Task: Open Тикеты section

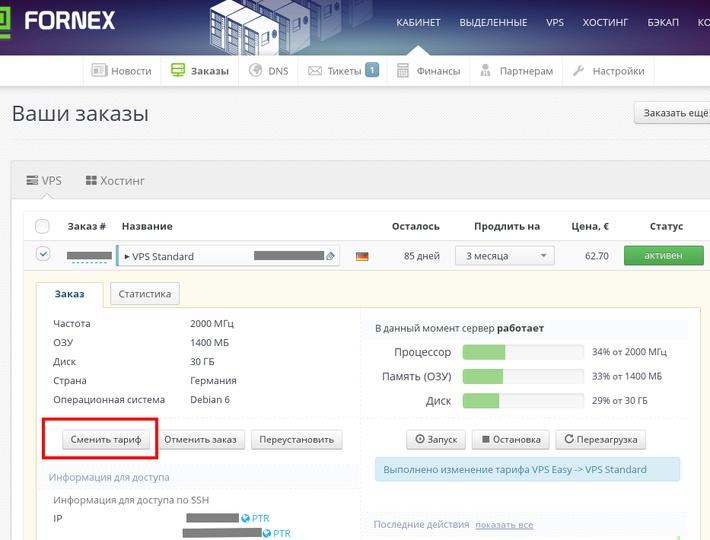Action: (x=343, y=71)
